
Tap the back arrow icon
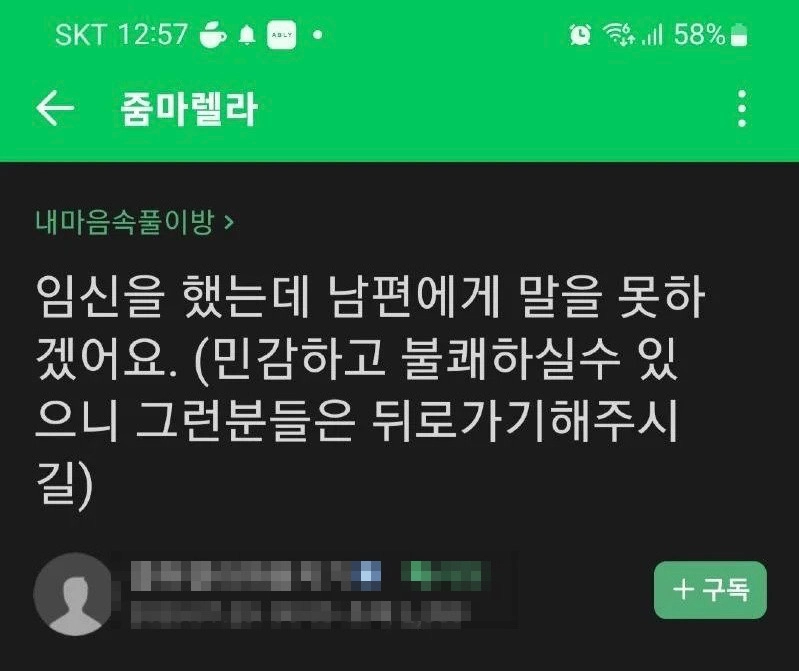point(55,108)
